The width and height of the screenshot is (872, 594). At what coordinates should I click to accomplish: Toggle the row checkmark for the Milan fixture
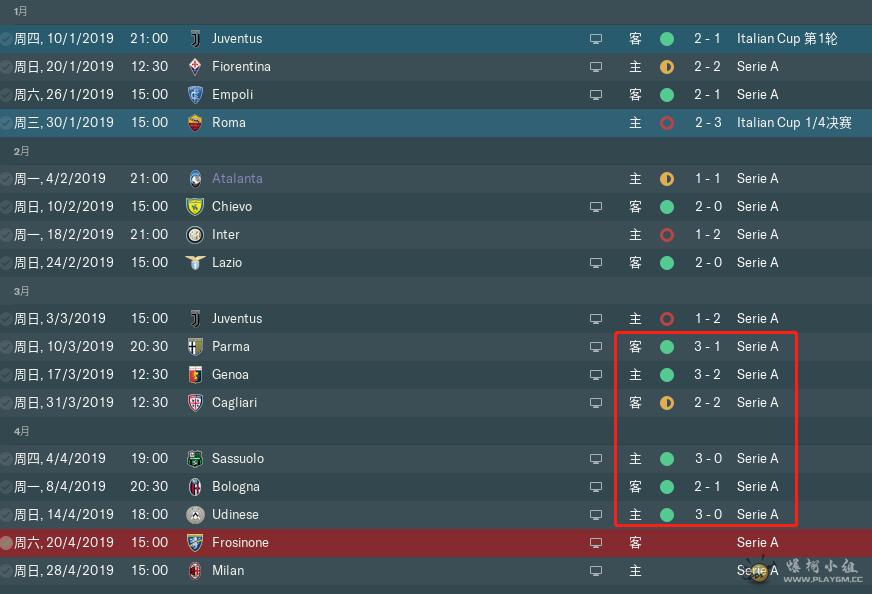(x=6, y=571)
